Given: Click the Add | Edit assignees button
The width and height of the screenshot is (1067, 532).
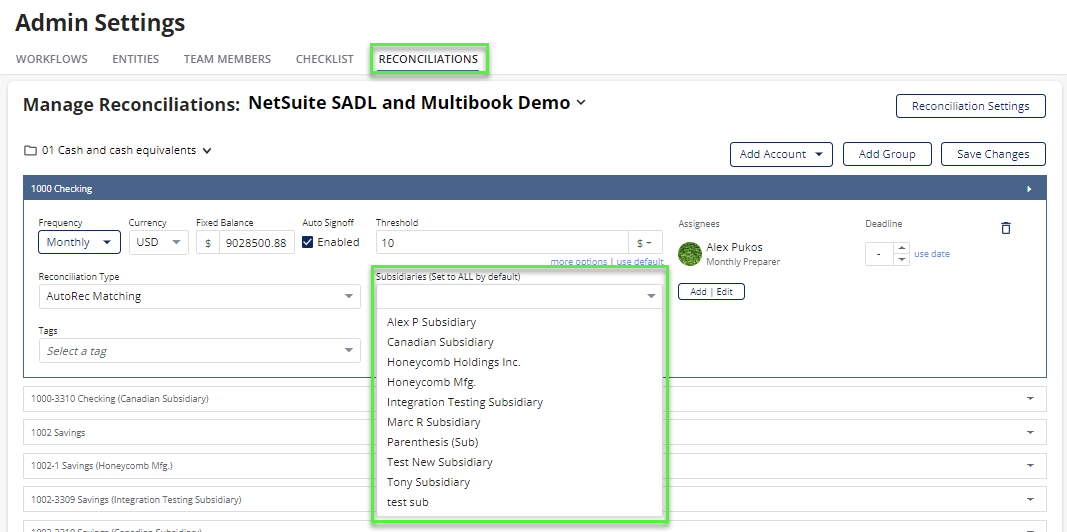Looking at the screenshot, I should 711,291.
